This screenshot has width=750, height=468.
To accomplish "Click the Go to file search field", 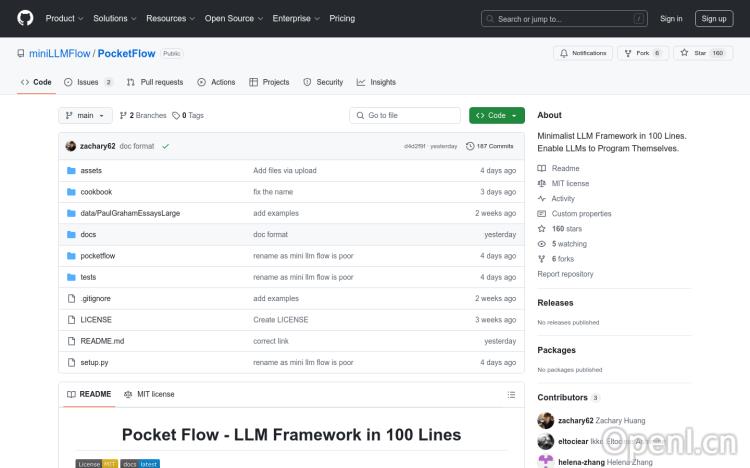I will (403, 115).
